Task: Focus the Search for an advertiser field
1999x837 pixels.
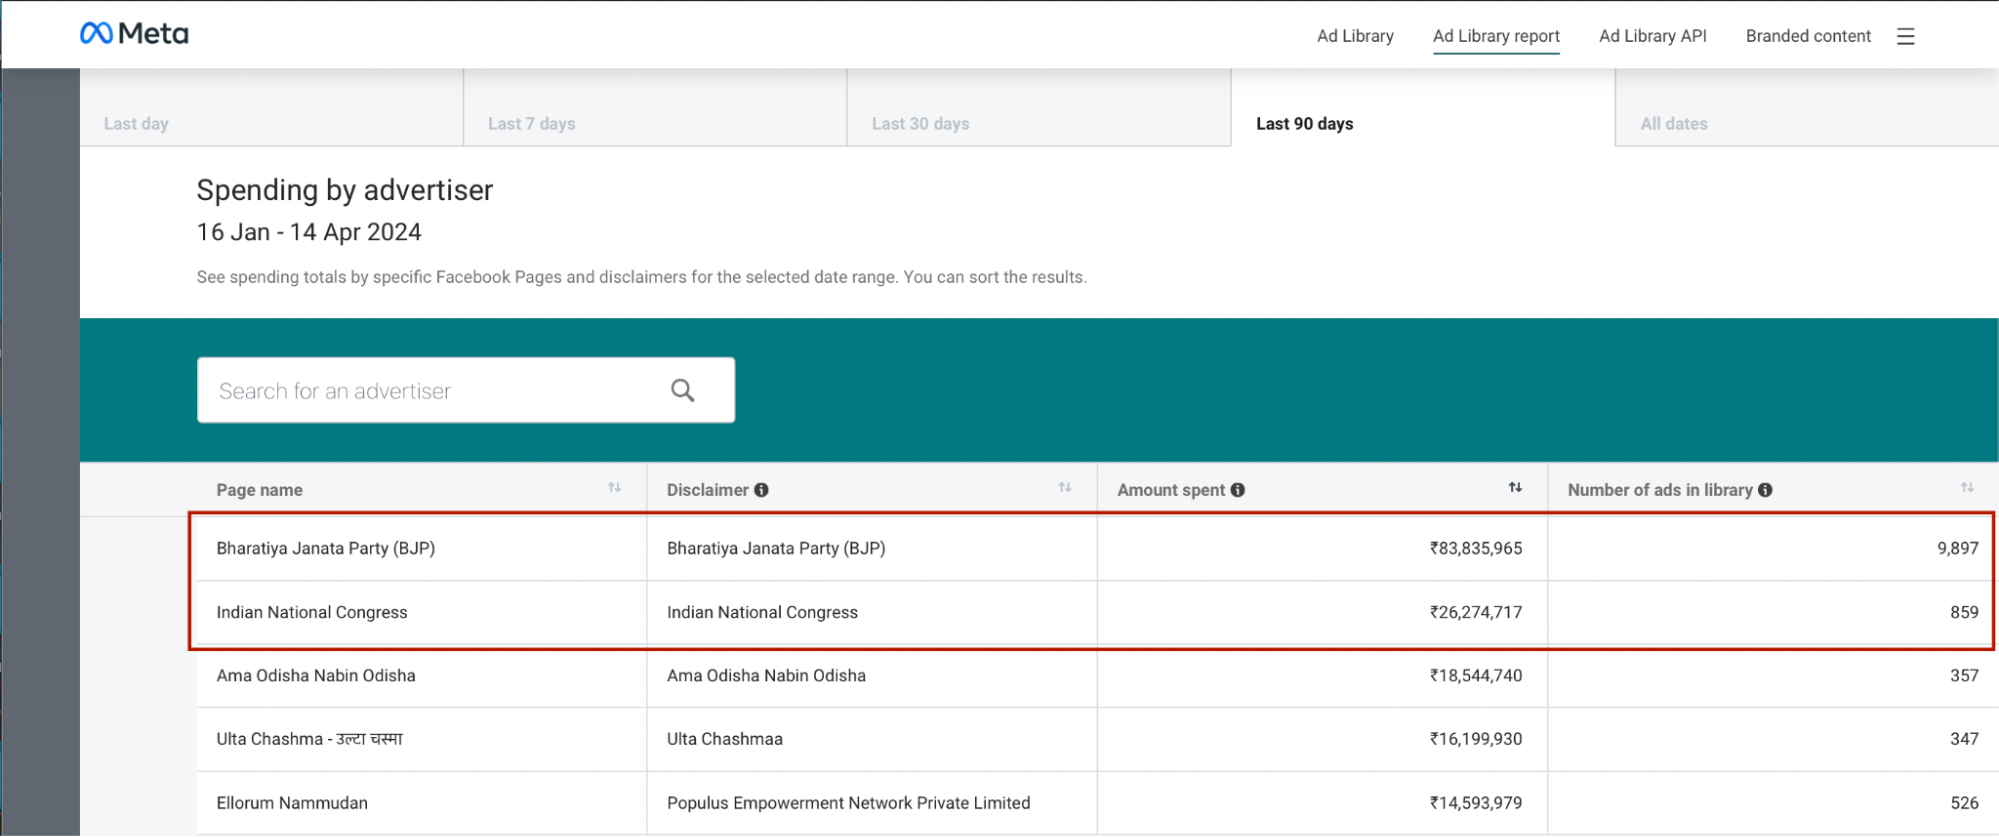Action: 466,390
